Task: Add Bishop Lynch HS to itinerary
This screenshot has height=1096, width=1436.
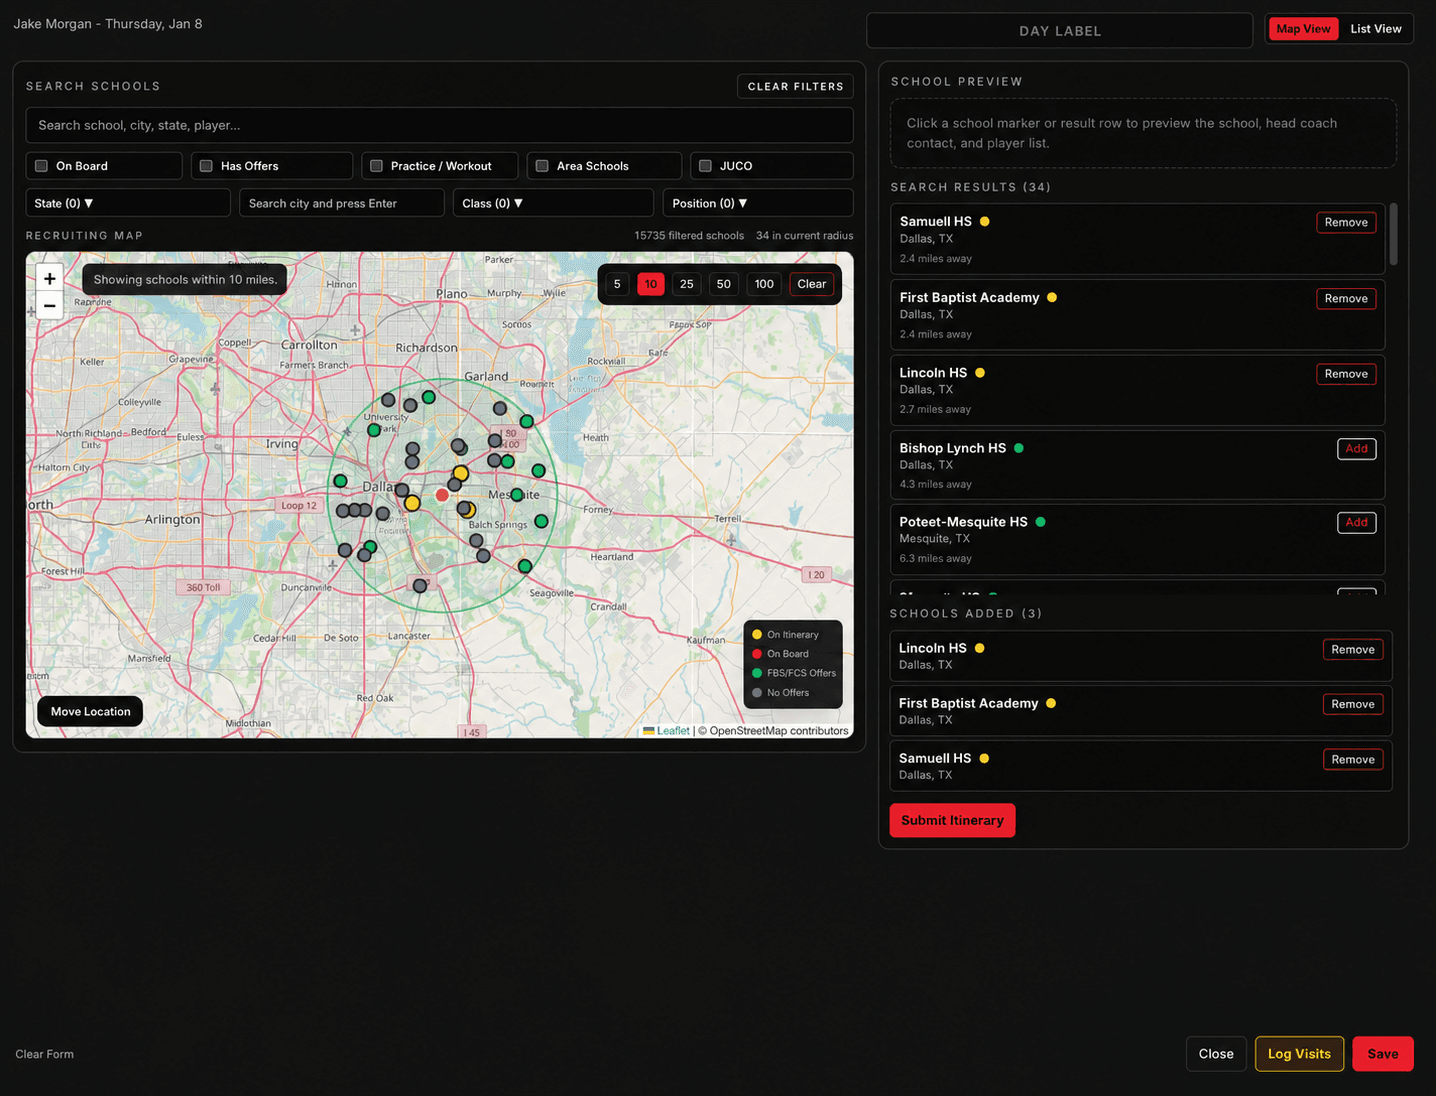Action: click(1357, 449)
